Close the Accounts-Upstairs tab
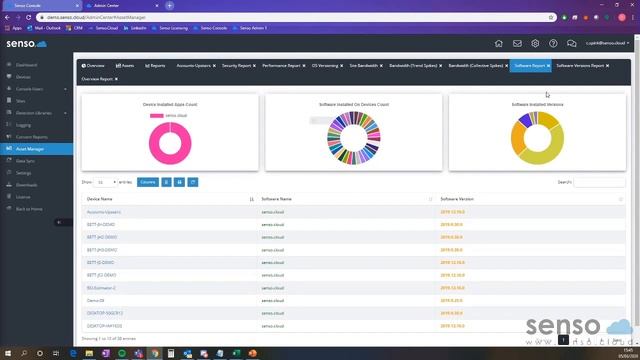640x360 pixels. [x=214, y=66]
